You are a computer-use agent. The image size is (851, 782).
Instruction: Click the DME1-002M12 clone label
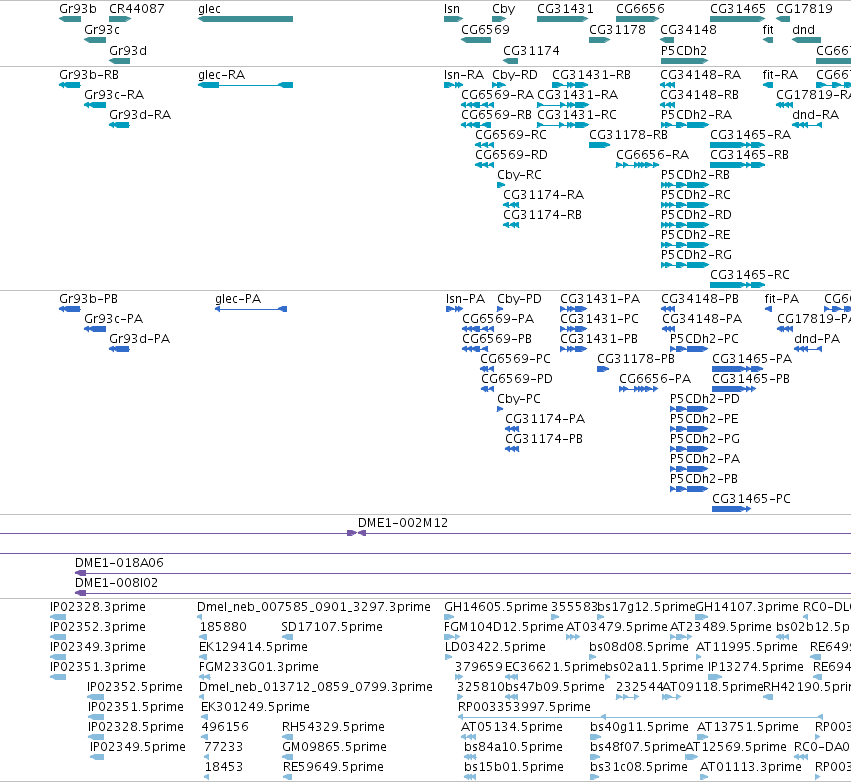403,523
